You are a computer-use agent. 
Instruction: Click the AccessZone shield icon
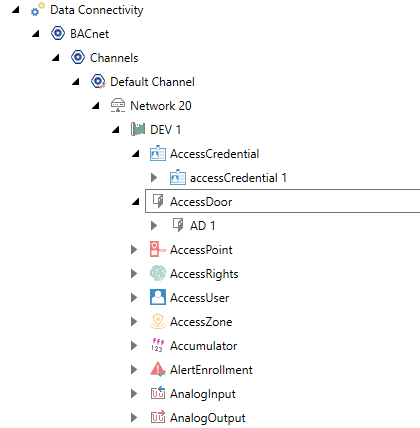(158, 321)
